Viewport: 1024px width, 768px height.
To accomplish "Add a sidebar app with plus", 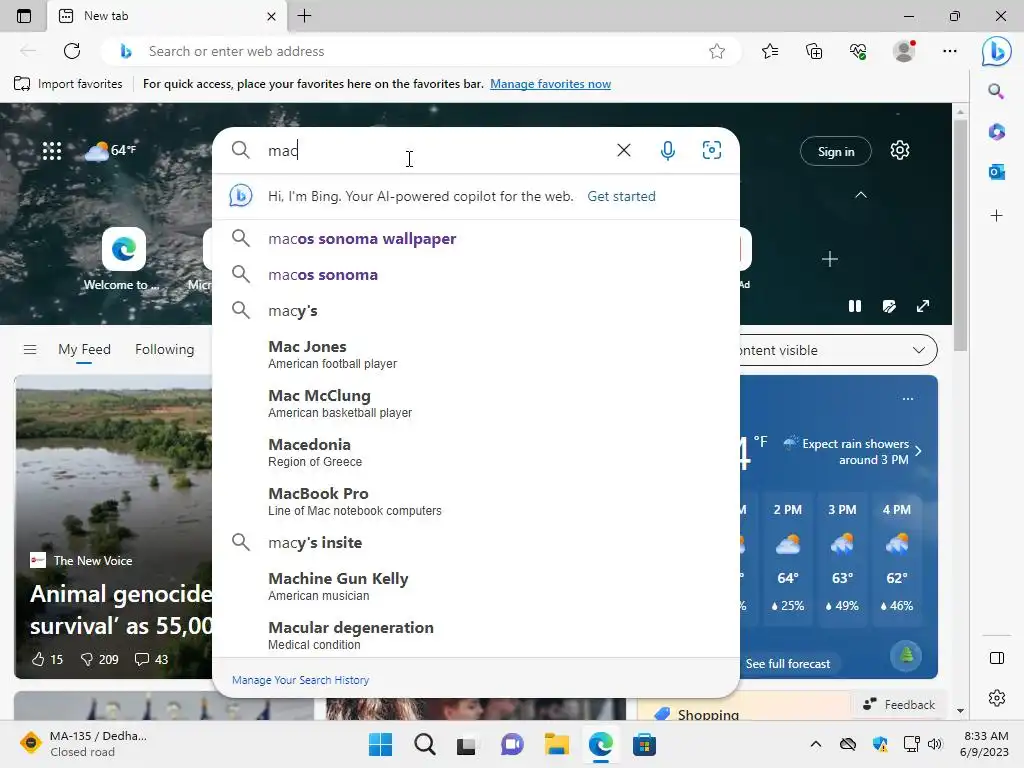I will tap(996, 216).
